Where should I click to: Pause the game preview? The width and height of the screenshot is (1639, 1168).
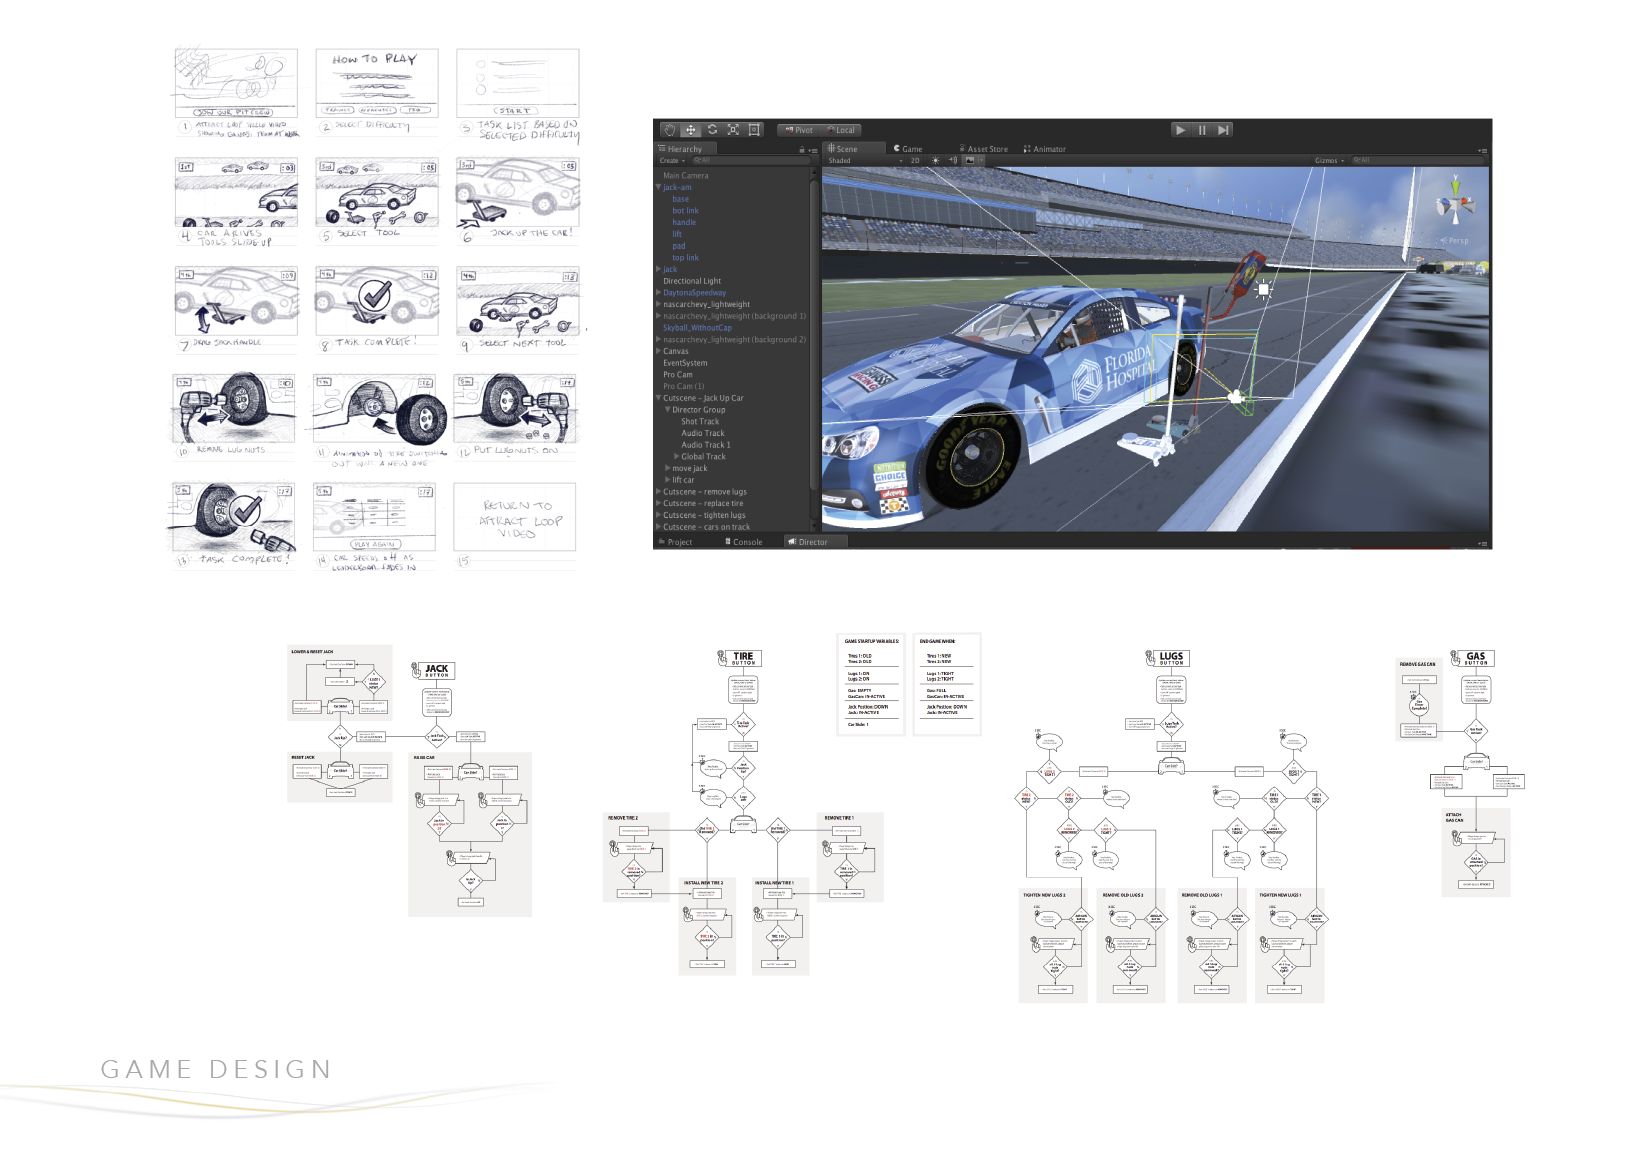tap(1202, 130)
